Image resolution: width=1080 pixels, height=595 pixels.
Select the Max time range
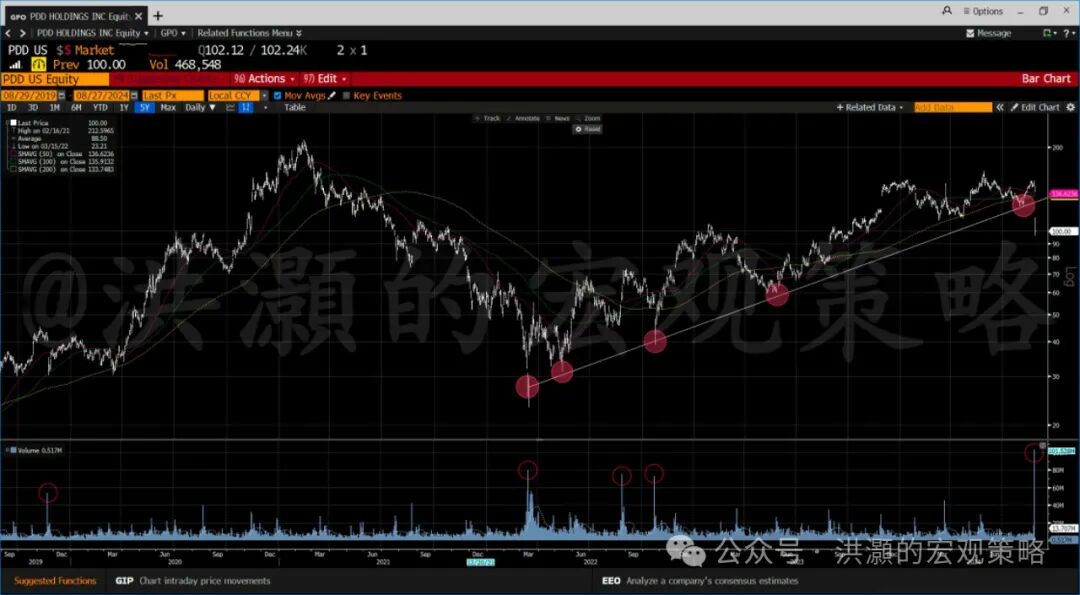[168, 107]
